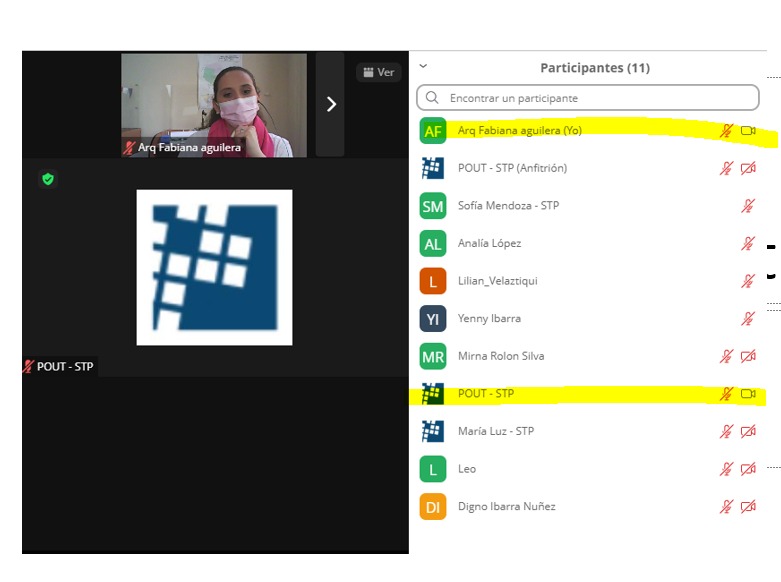This screenshot has height=582, width=781.
Task: Click muted mic icon of Leo
Action: 726,469
